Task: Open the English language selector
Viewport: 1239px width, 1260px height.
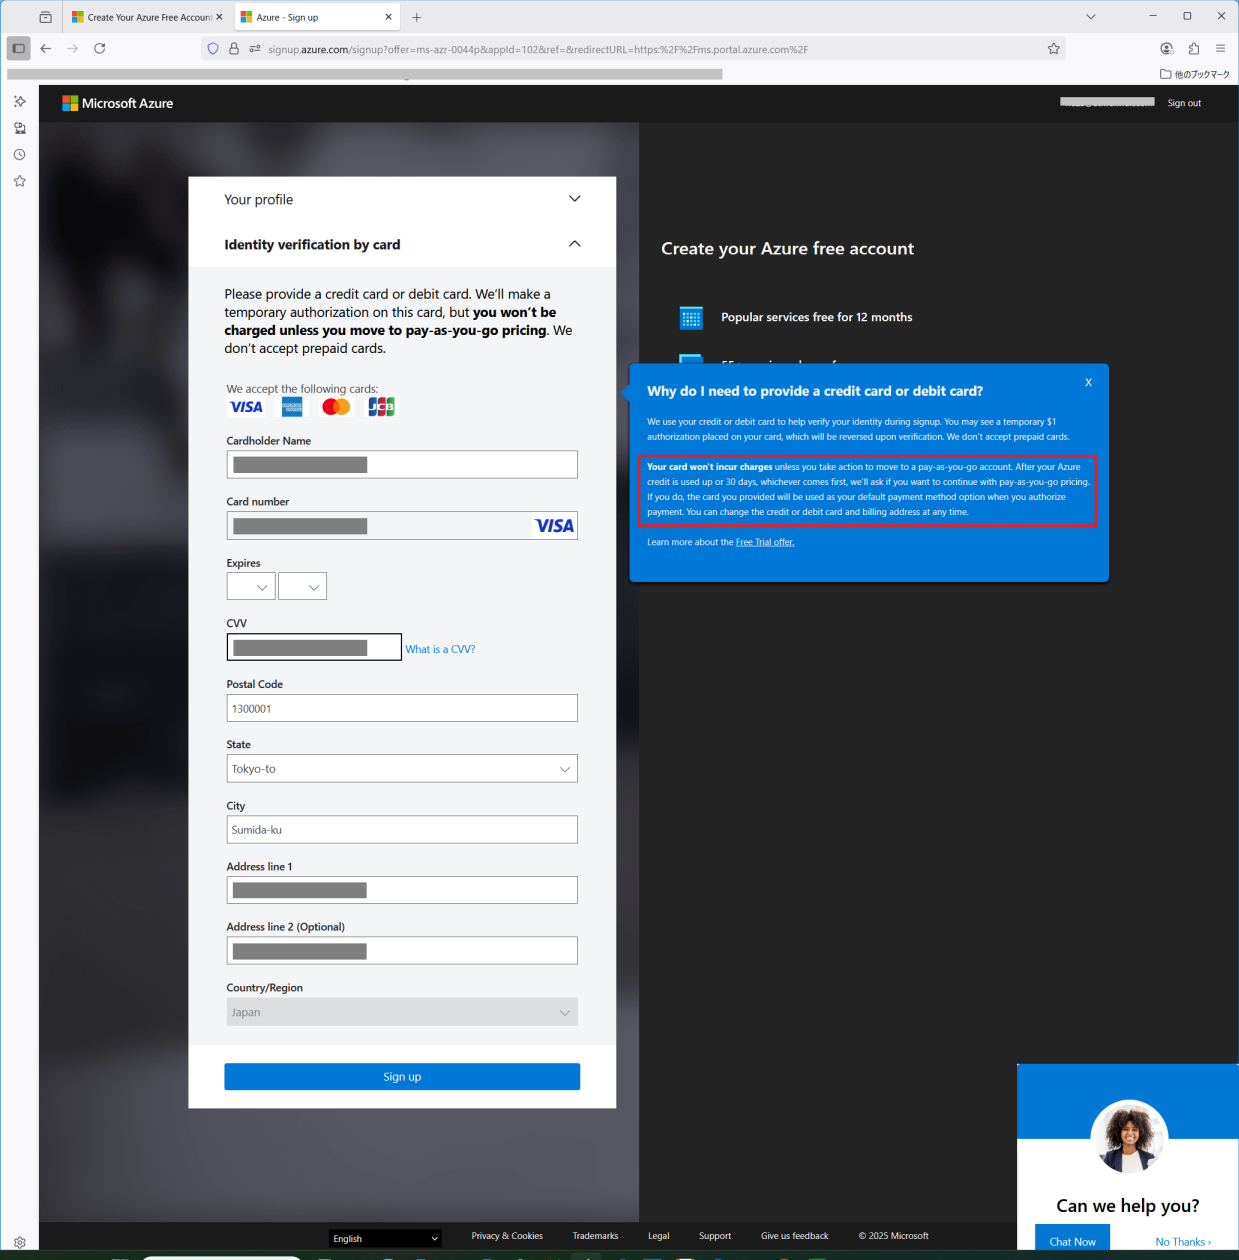Action: [385, 1238]
